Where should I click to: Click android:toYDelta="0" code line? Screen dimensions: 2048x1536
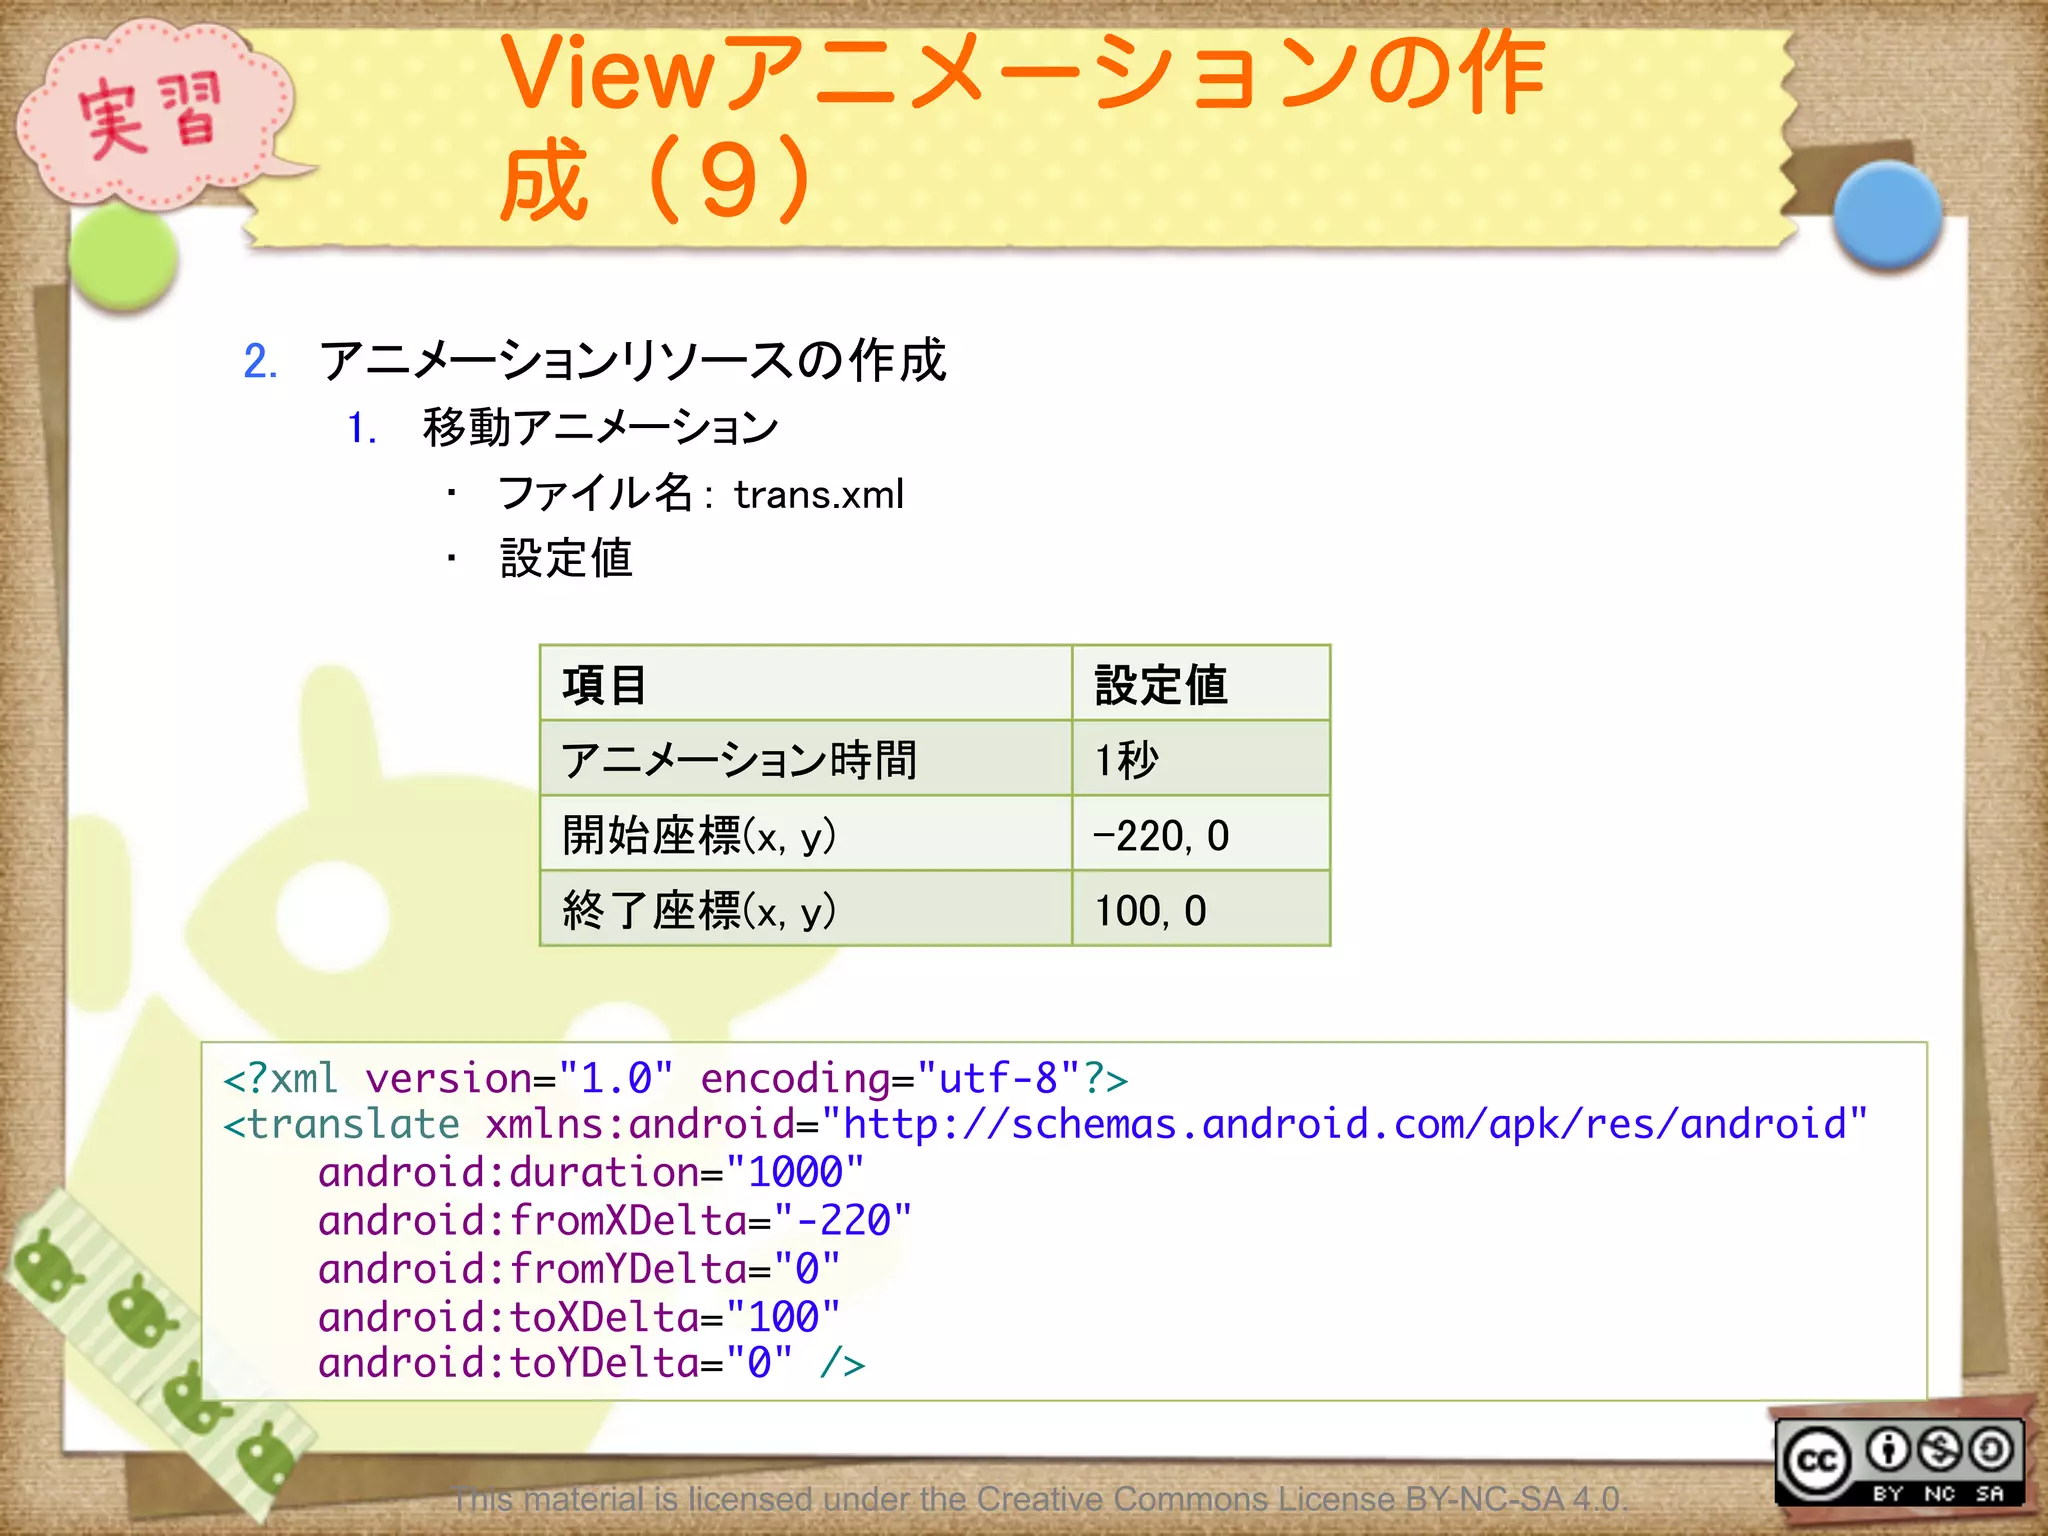tap(592, 1363)
